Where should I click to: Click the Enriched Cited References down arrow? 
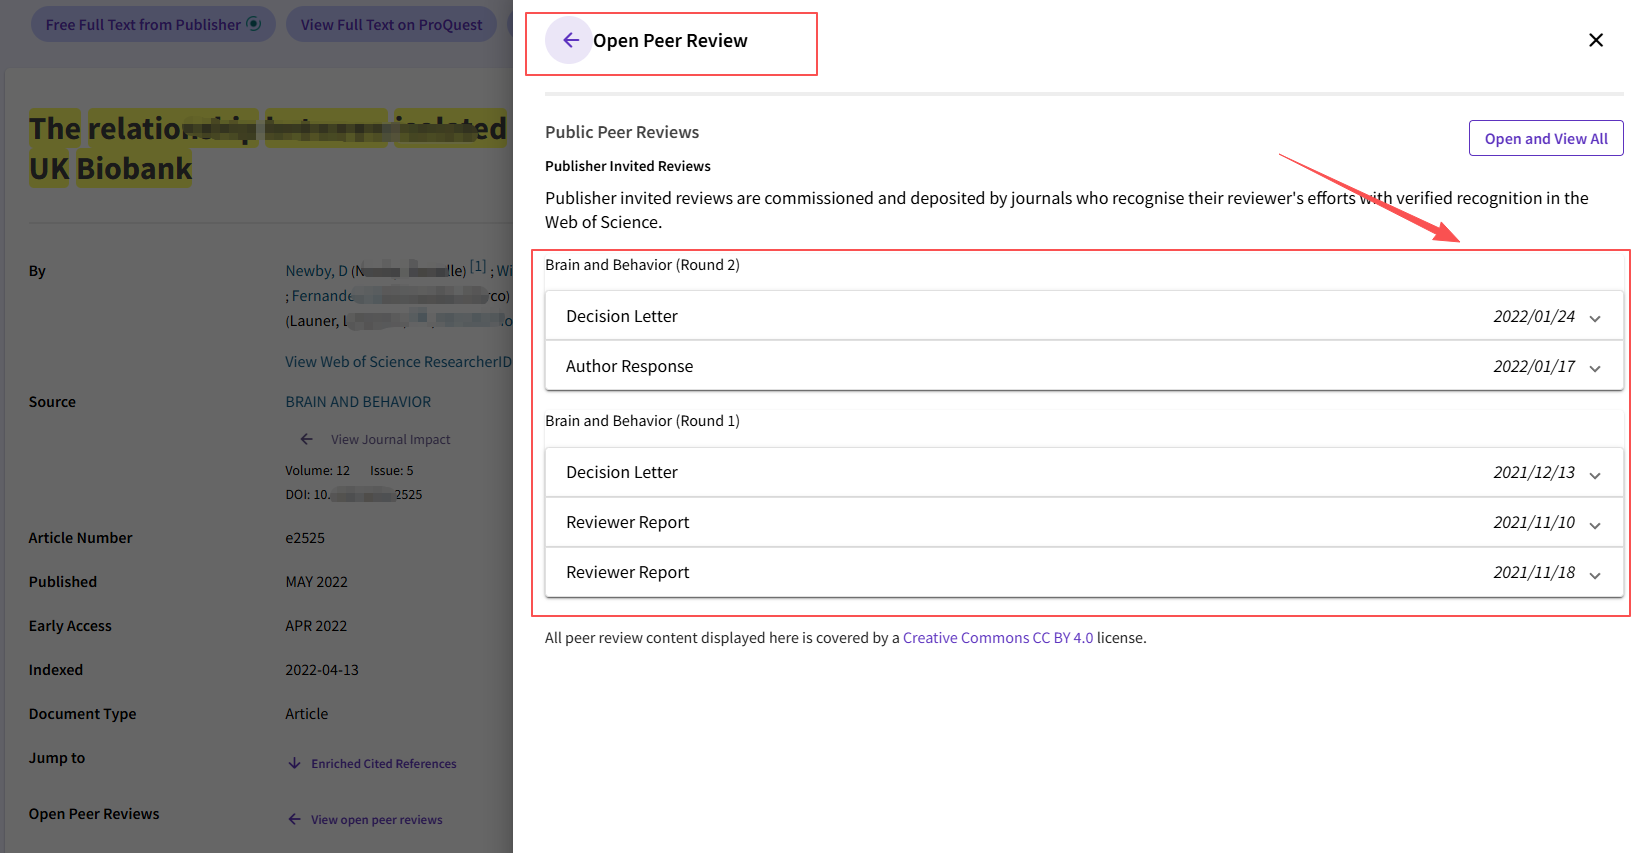(295, 763)
